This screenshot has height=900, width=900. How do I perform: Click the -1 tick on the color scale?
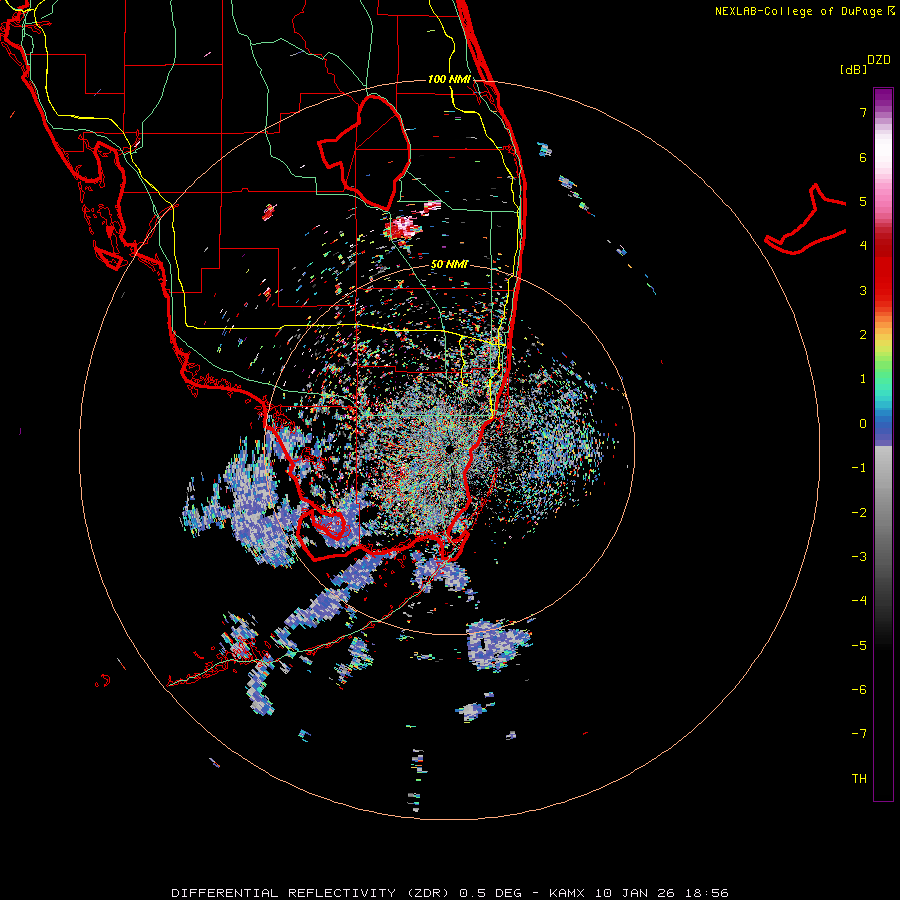[859, 468]
